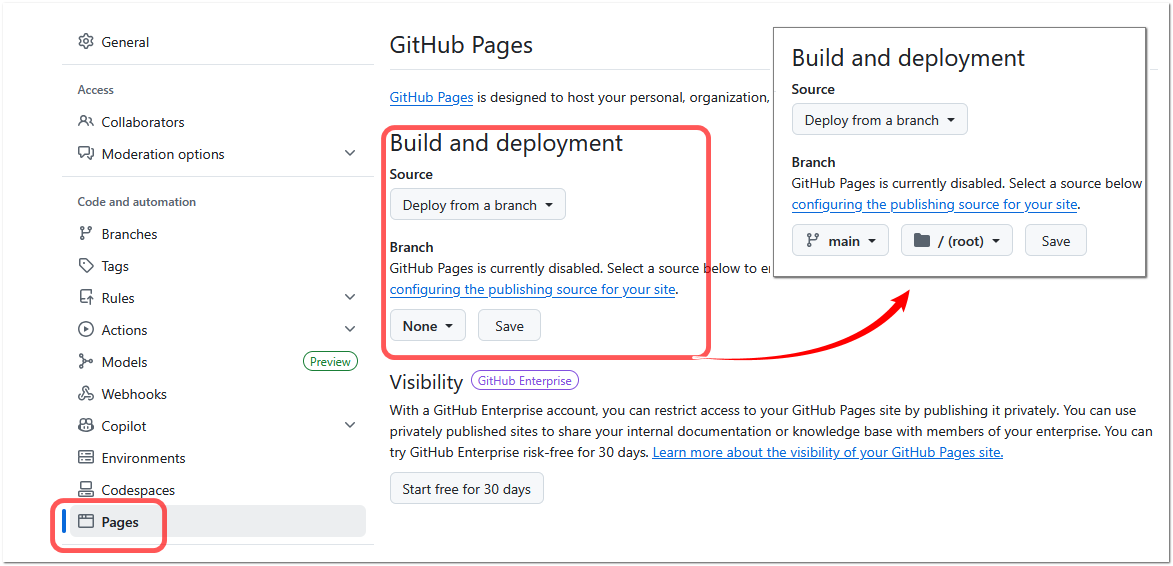
Task: Expand Moderation options chevron
Action: pyautogui.click(x=349, y=153)
